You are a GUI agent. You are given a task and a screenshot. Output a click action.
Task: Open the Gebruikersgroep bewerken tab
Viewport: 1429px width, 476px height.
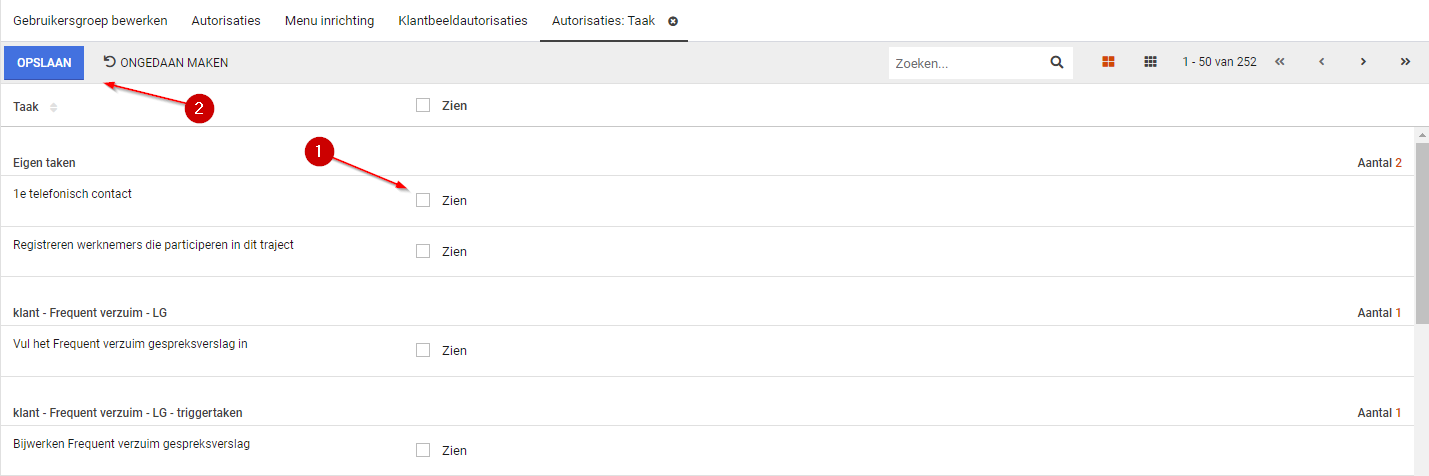90,21
